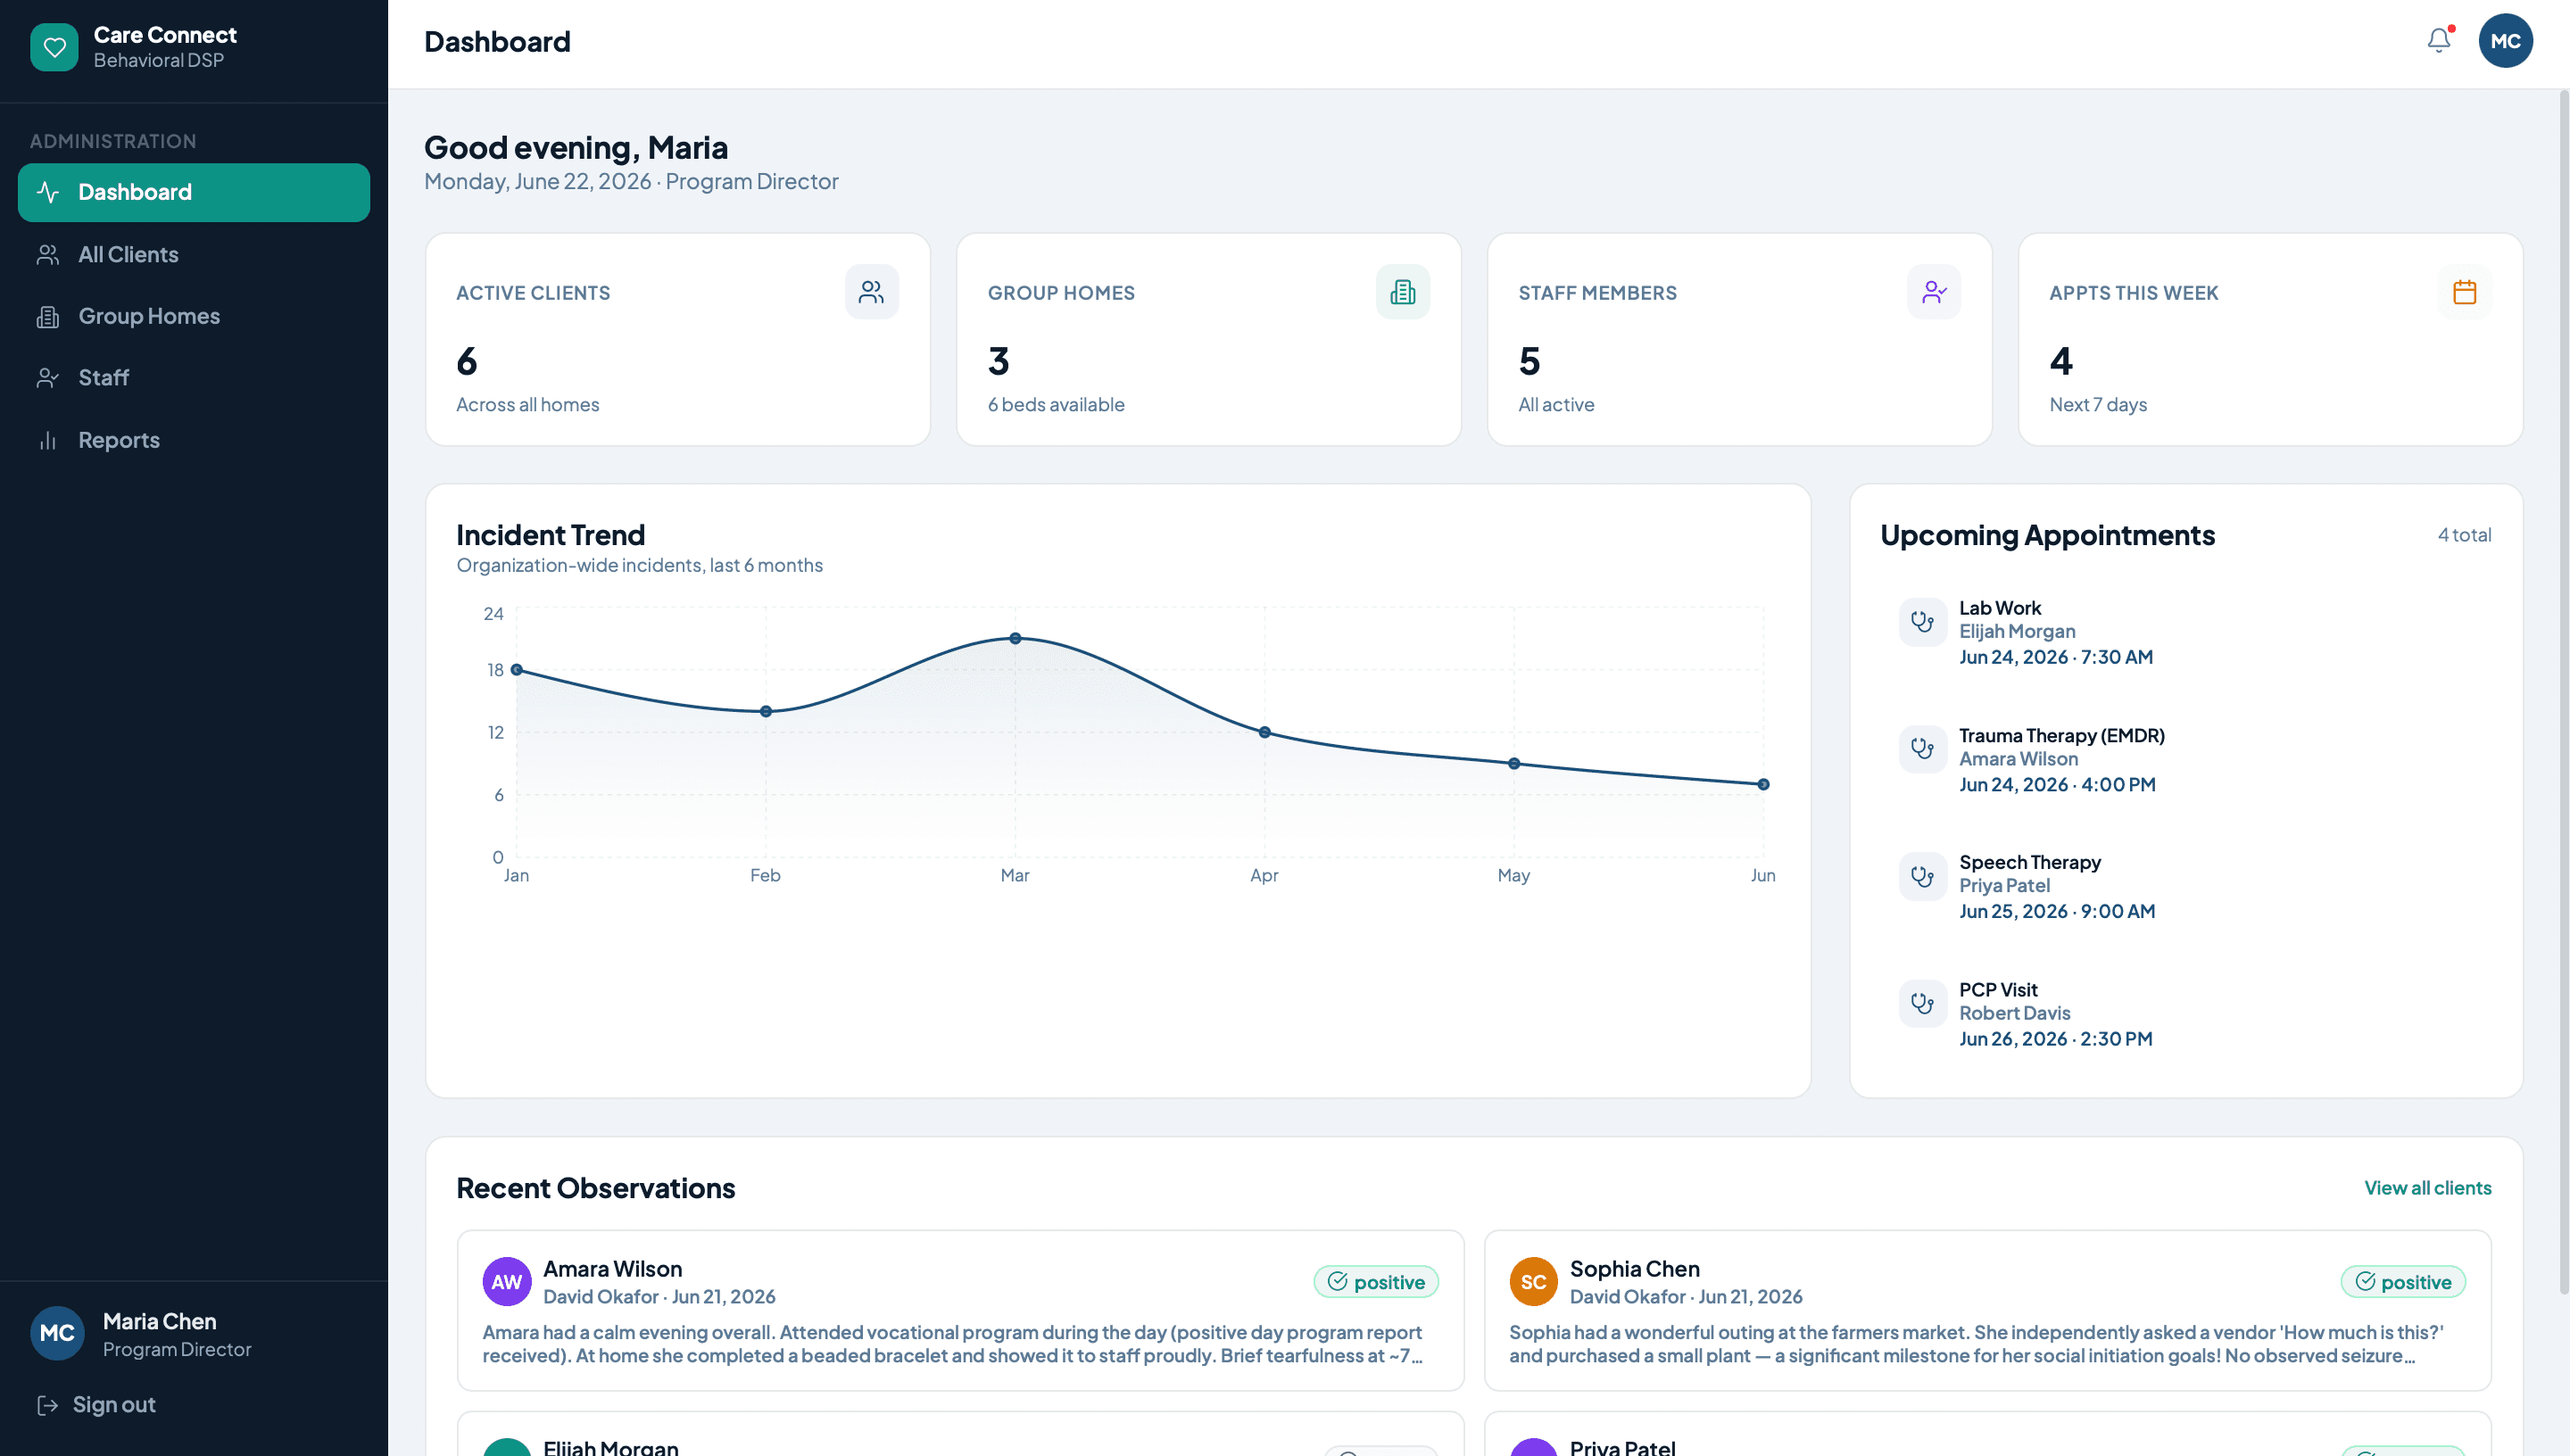This screenshot has width=2570, height=1456.
Task: Click the Incident Trend heading
Action: (550, 535)
